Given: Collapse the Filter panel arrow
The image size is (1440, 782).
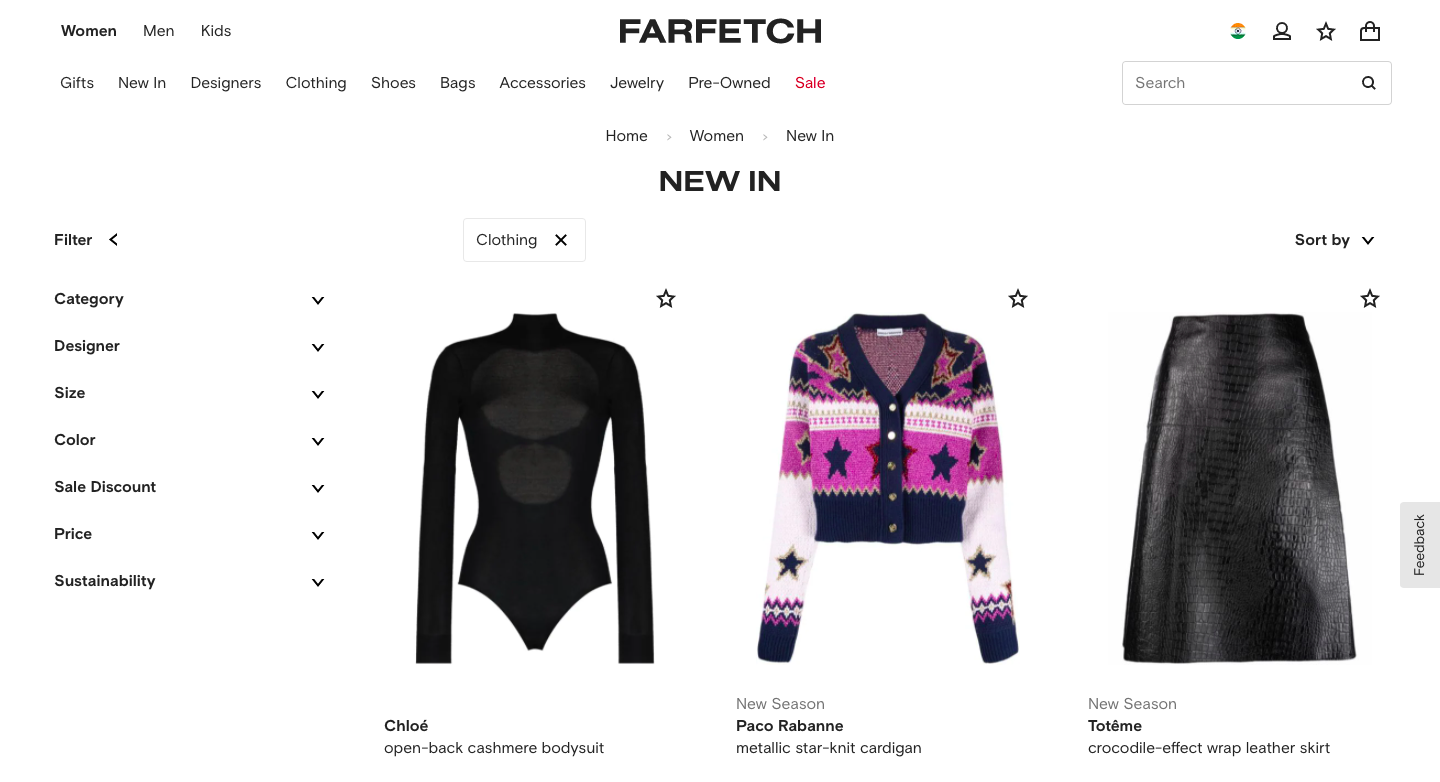Looking at the screenshot, I should [114, 240].
